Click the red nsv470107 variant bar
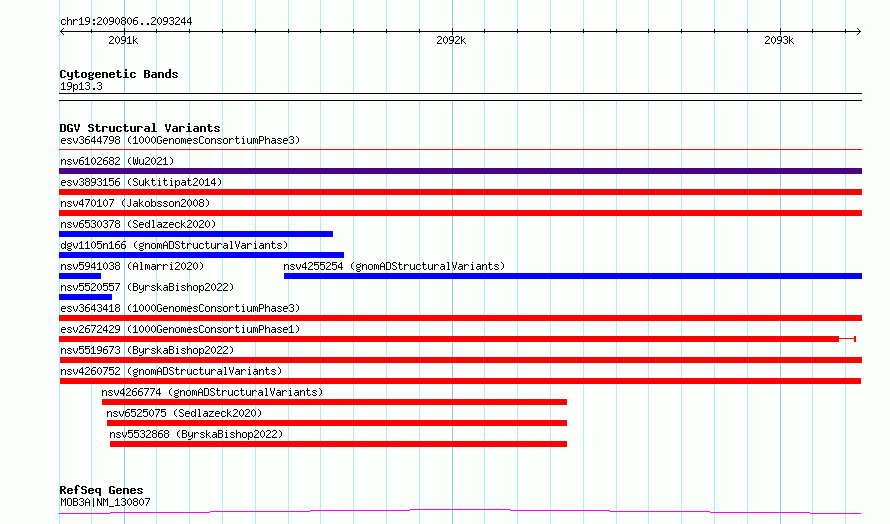This screenshot has width=890, height=524. pos(460,213)
